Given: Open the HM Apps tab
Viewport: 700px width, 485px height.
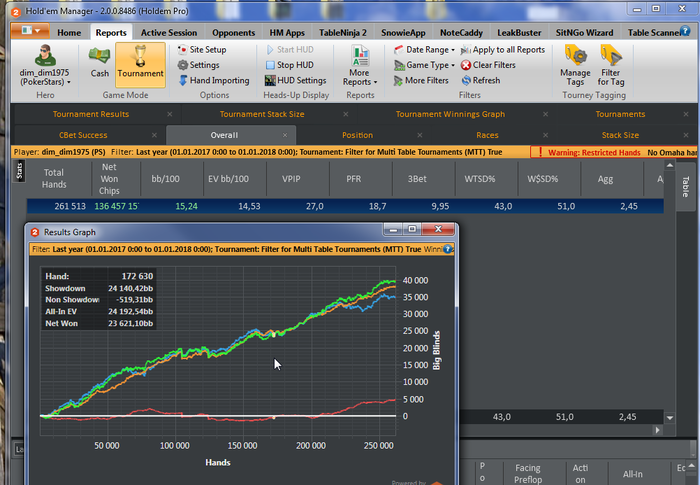Looking at the screenshot, I should [287, 33].
